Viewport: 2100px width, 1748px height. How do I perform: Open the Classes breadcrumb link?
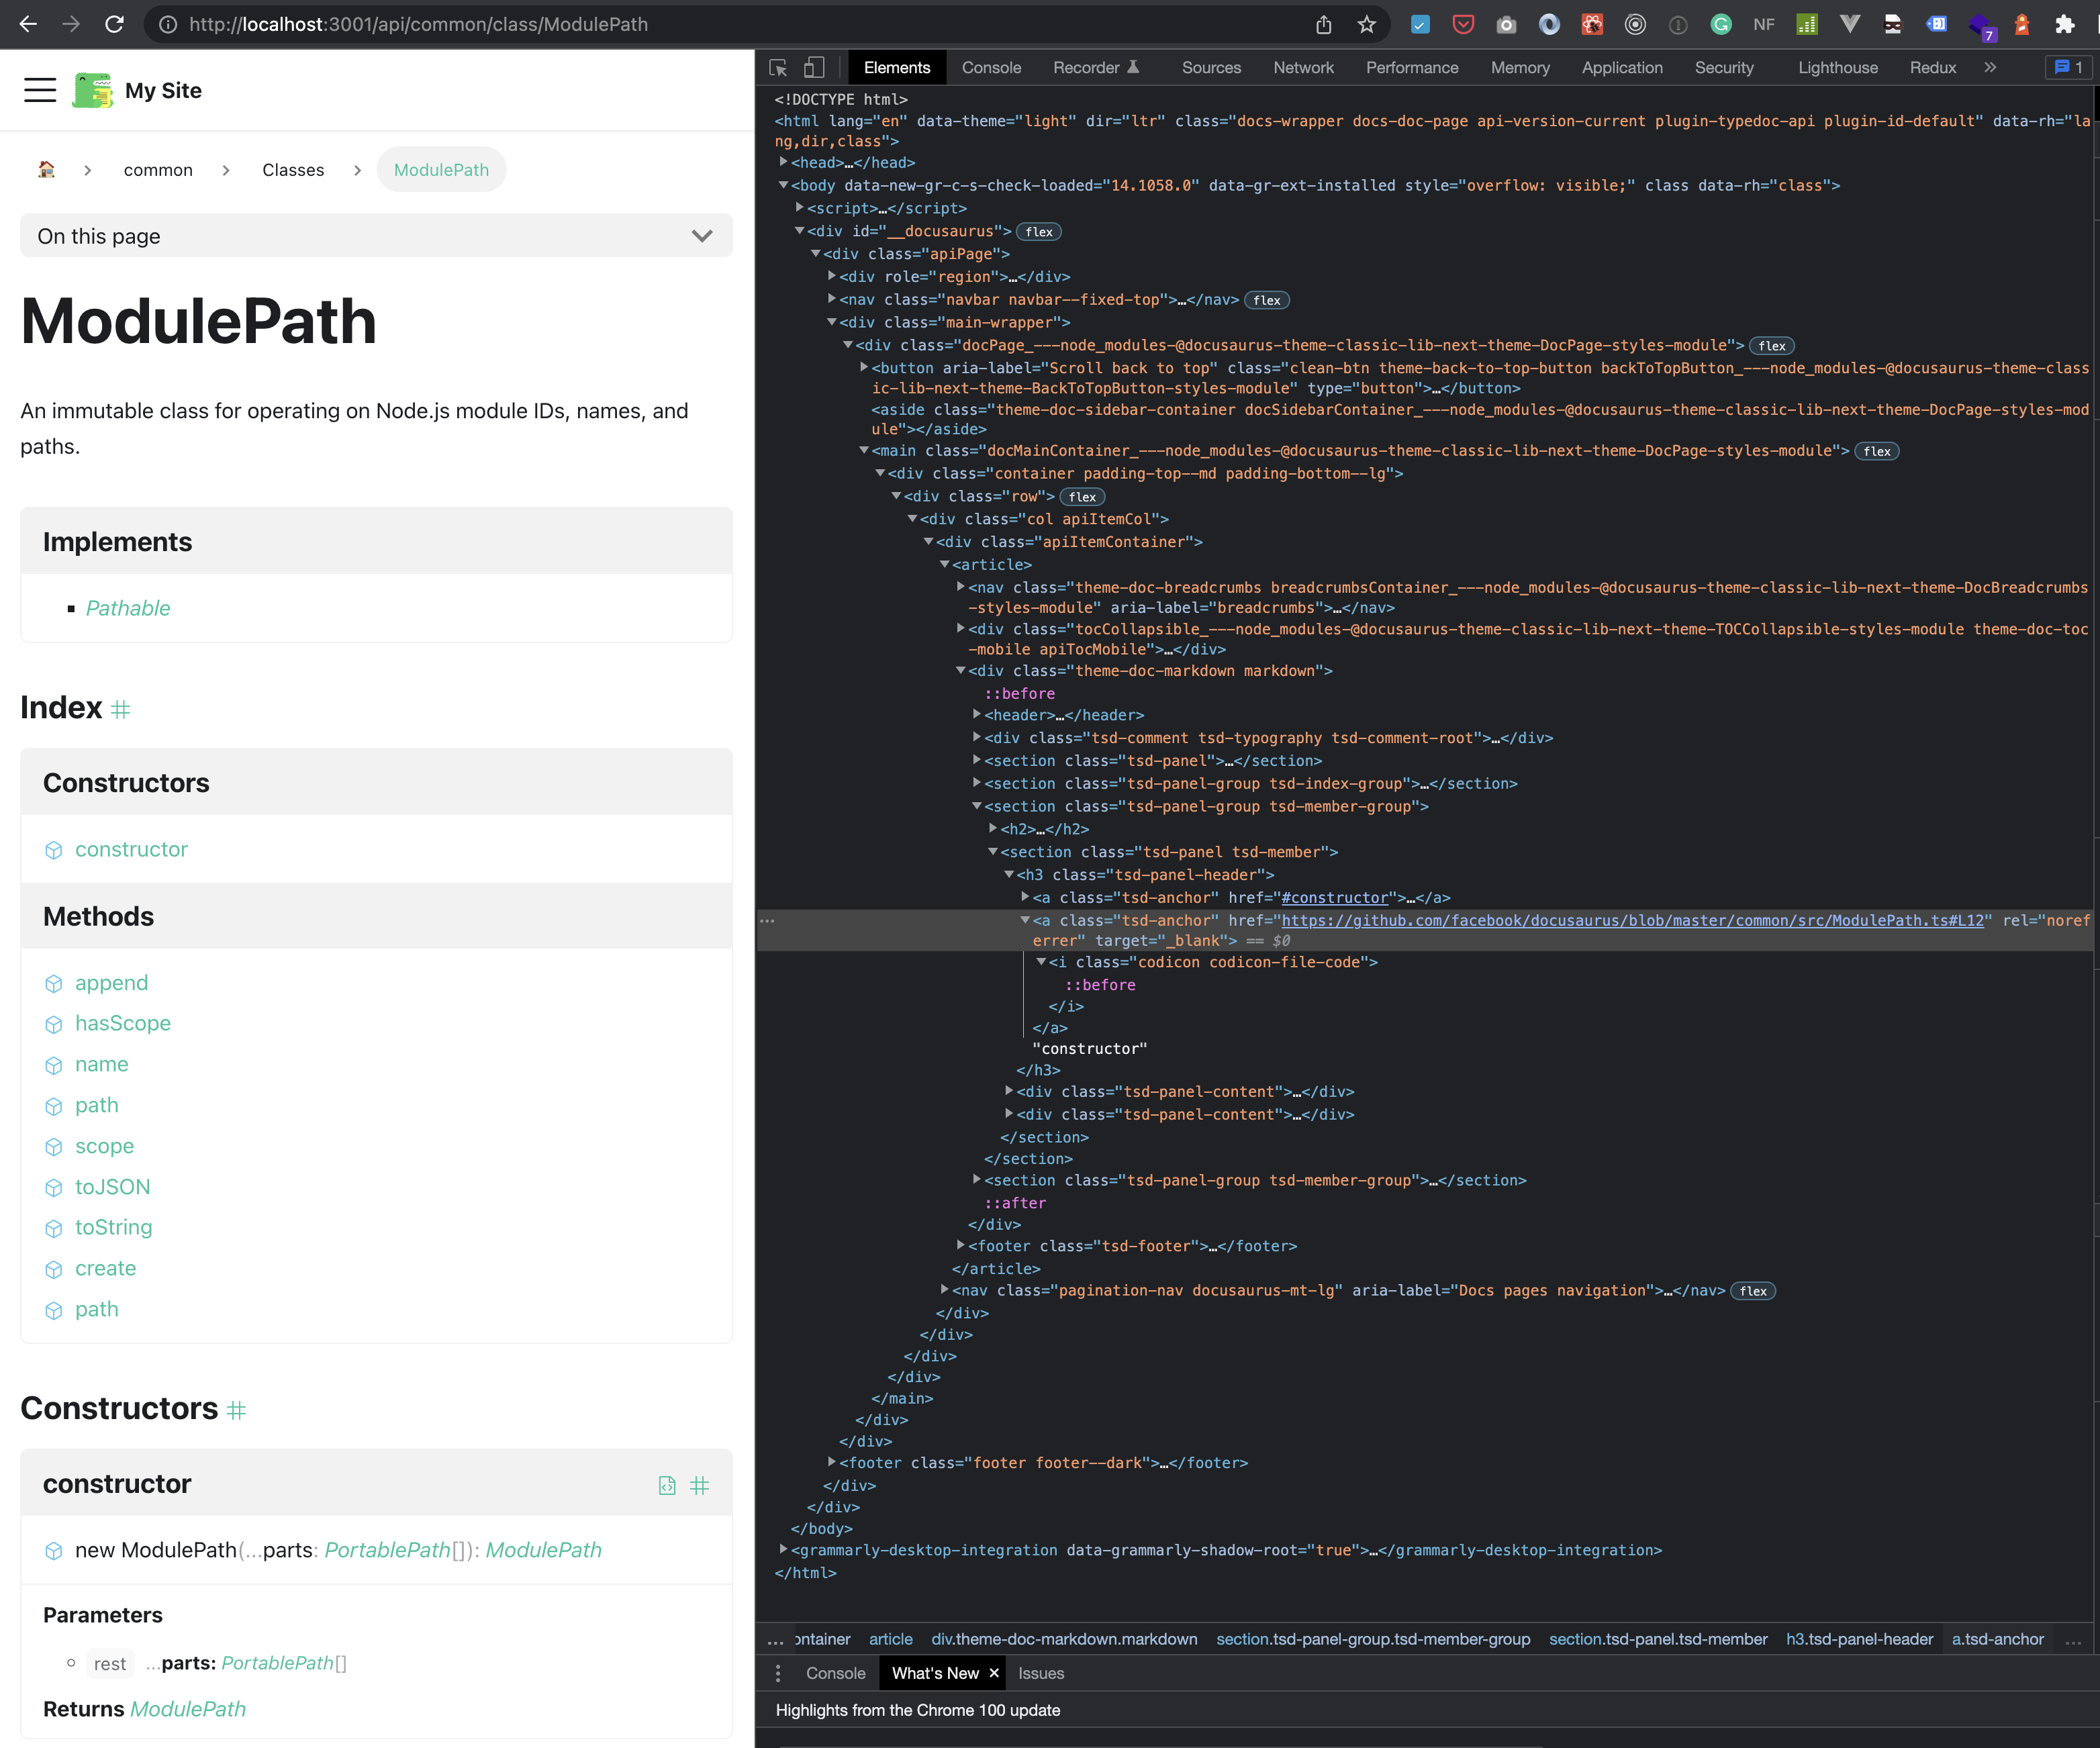[293, 170]
